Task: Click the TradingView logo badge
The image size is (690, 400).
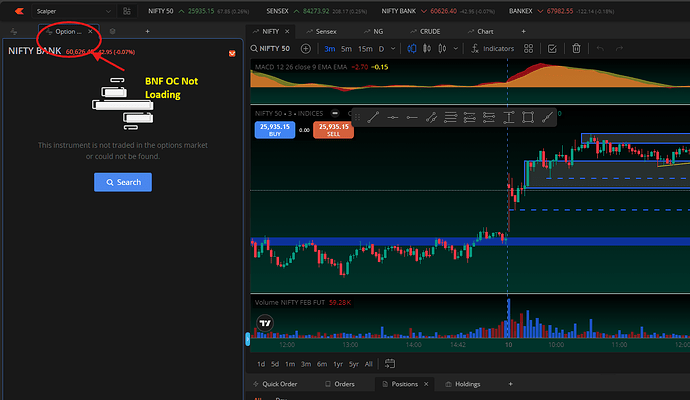Action: pos(265,323)
